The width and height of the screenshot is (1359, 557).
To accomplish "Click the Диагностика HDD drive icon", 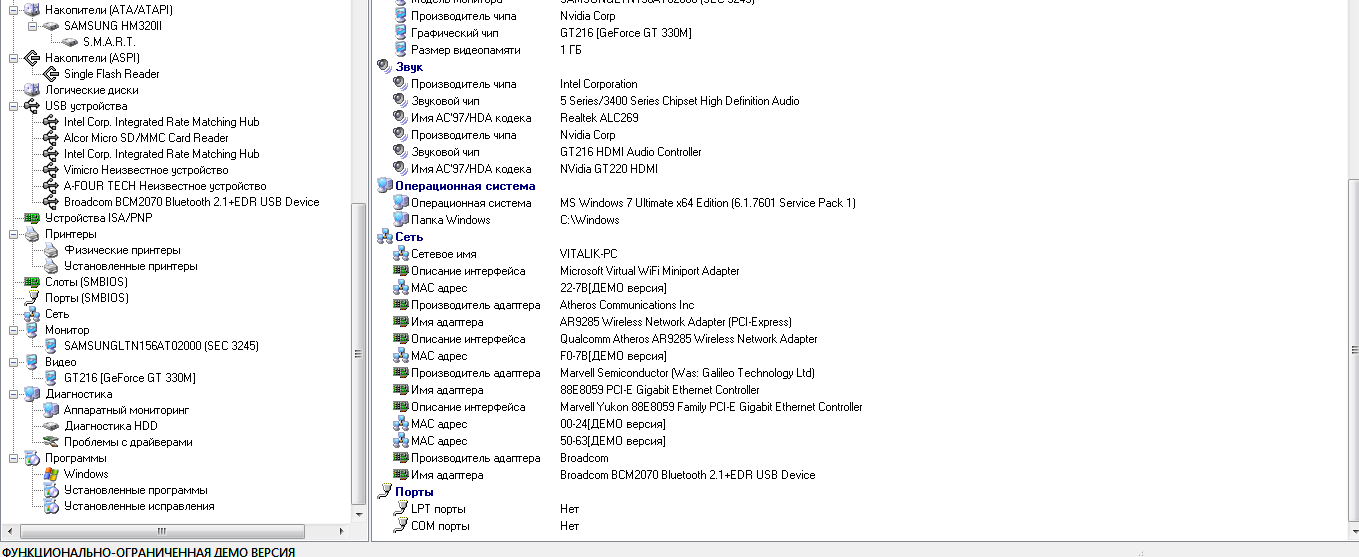I will 51,426.
